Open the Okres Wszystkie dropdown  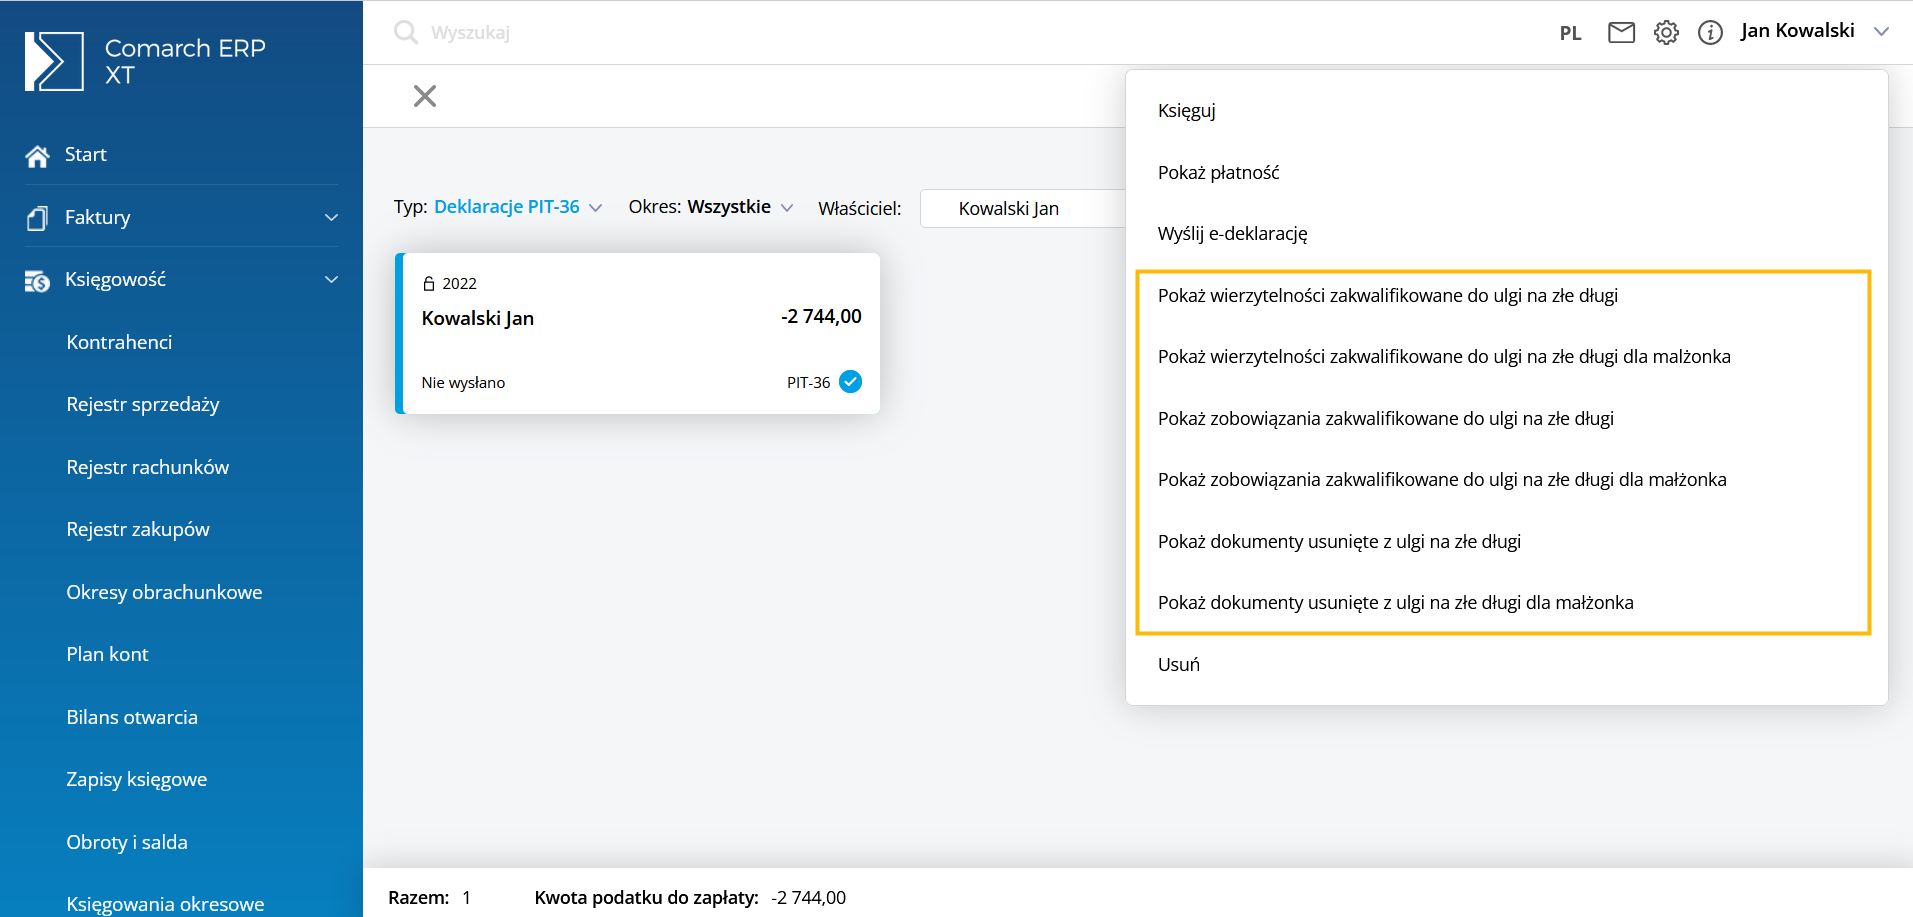coord(710,207)
